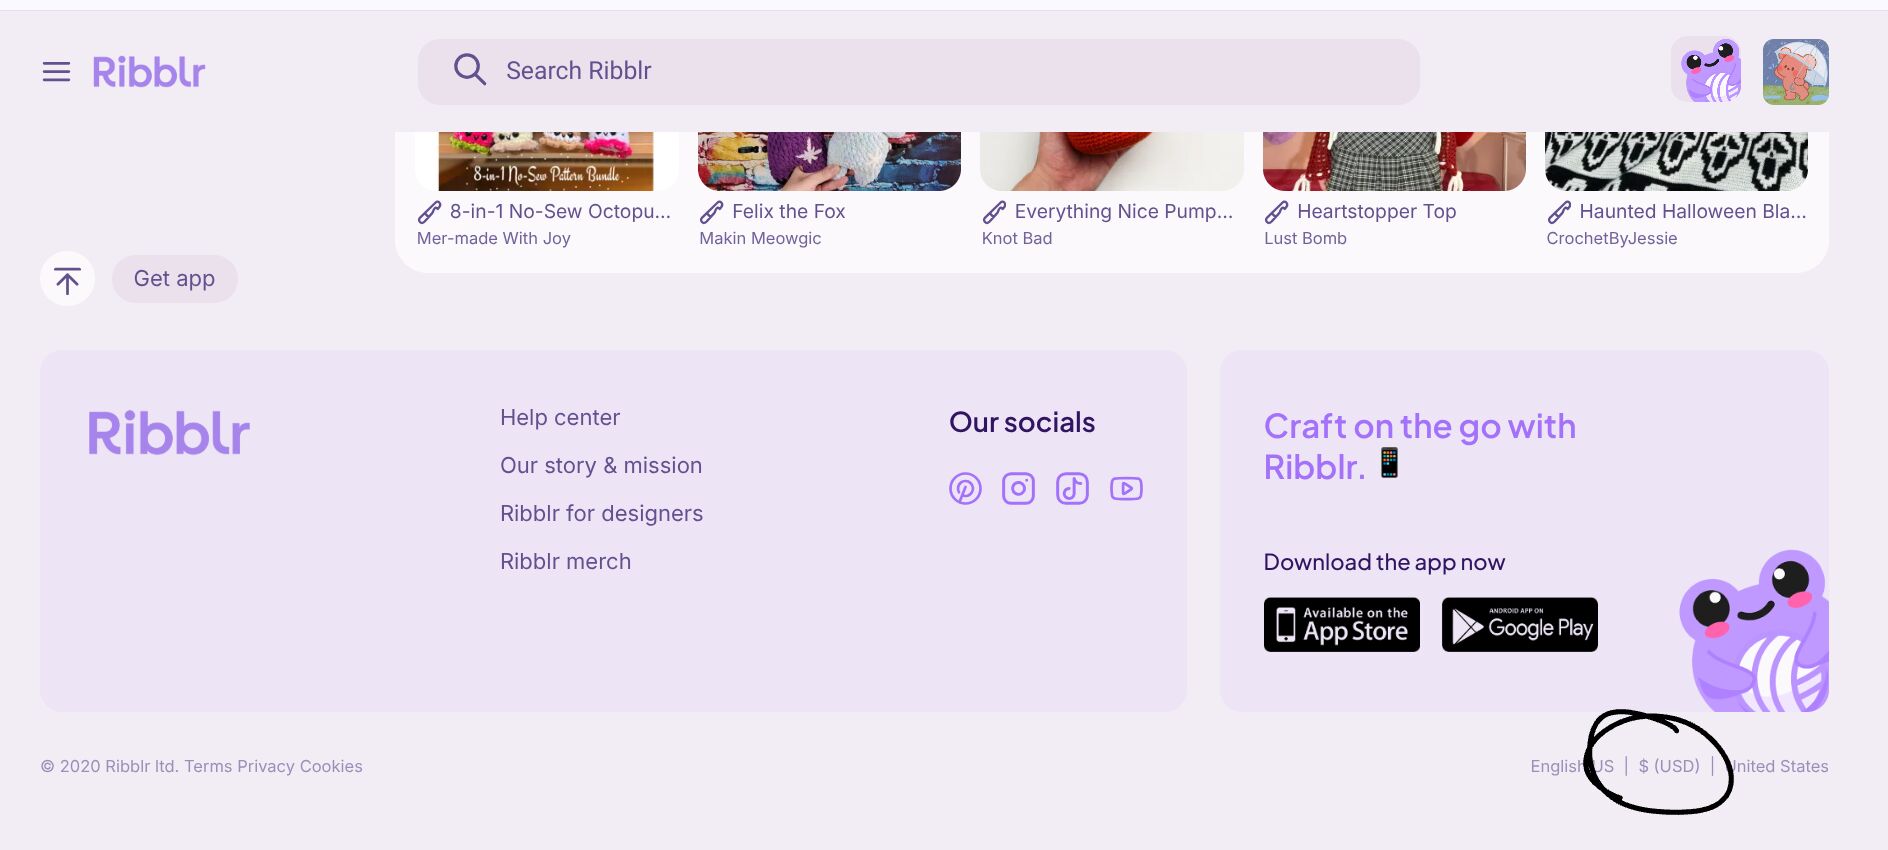This screenshot has height=850, width=1888.
Task: Click the Ribblr logo in header
Action: pyautogui.click(x=149, y=72)
